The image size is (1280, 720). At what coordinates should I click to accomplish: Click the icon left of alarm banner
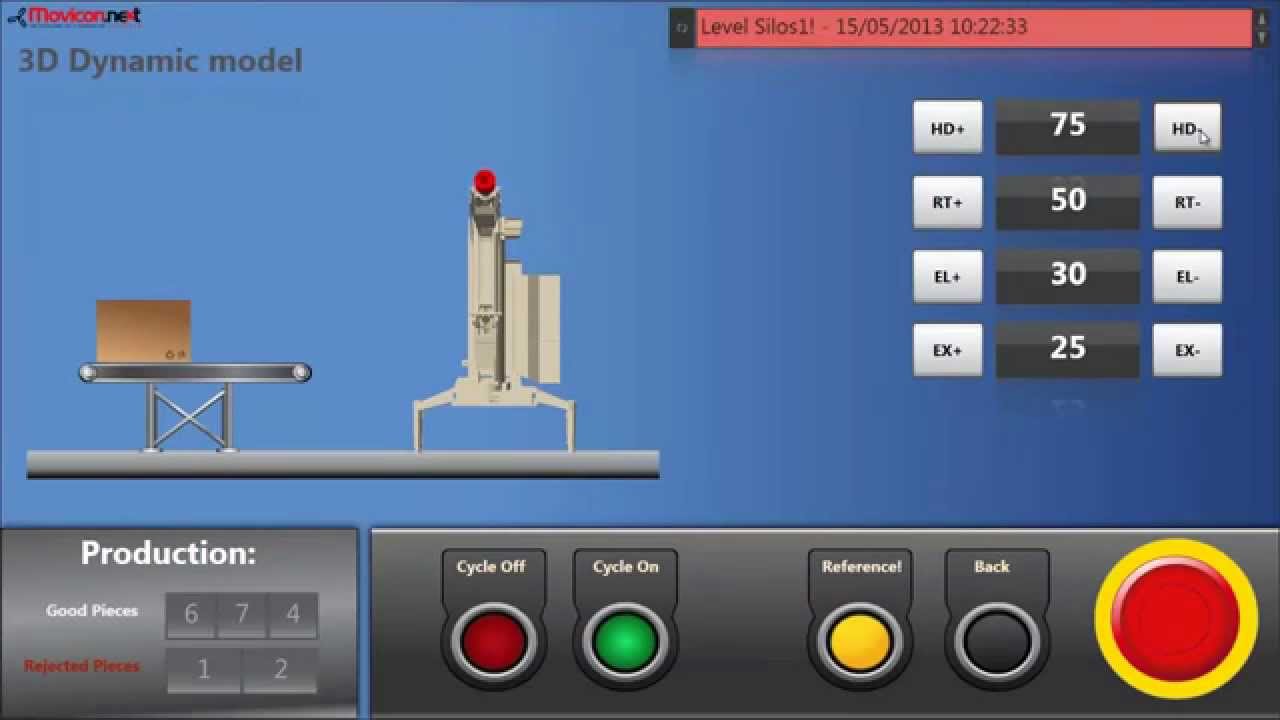(x=682, y=28)
